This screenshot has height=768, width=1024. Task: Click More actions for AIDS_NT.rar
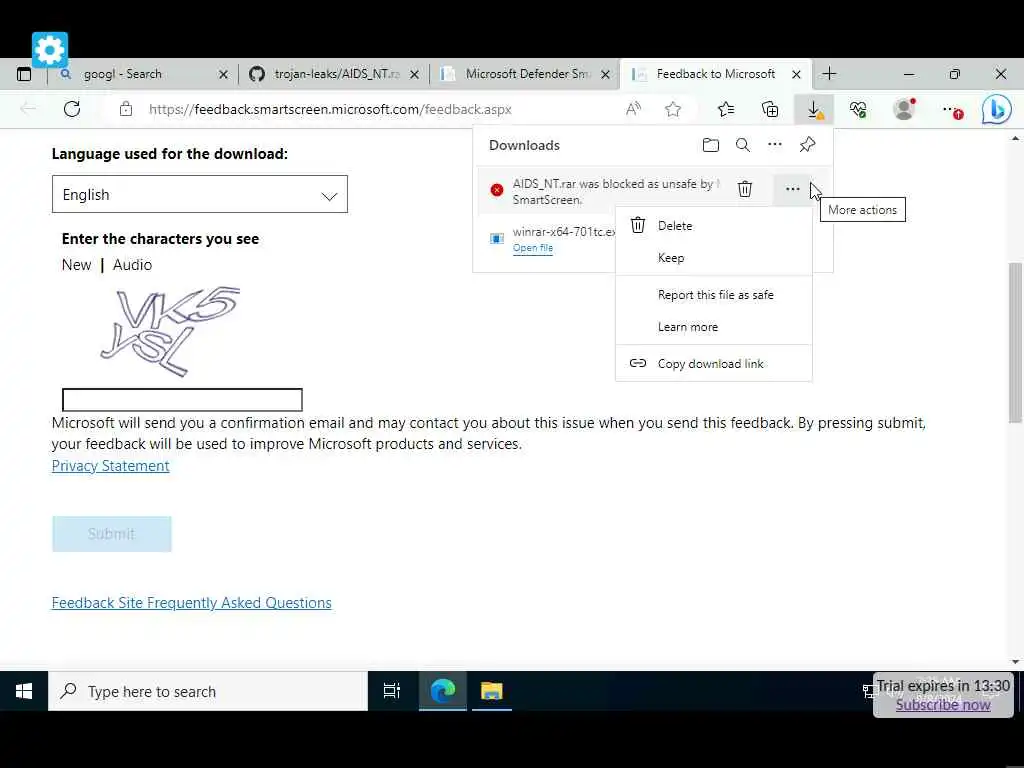coord(792,189)
